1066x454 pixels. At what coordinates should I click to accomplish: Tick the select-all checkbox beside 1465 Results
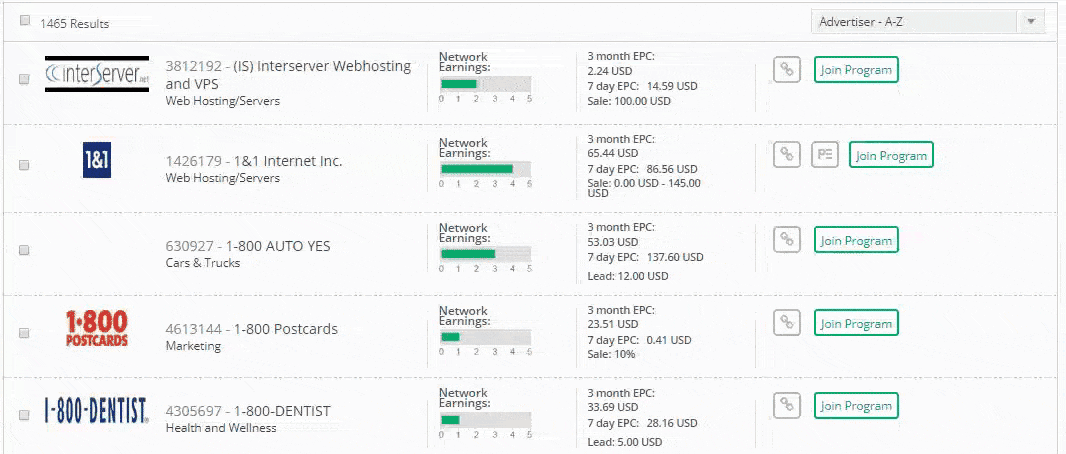click(25, 21)
